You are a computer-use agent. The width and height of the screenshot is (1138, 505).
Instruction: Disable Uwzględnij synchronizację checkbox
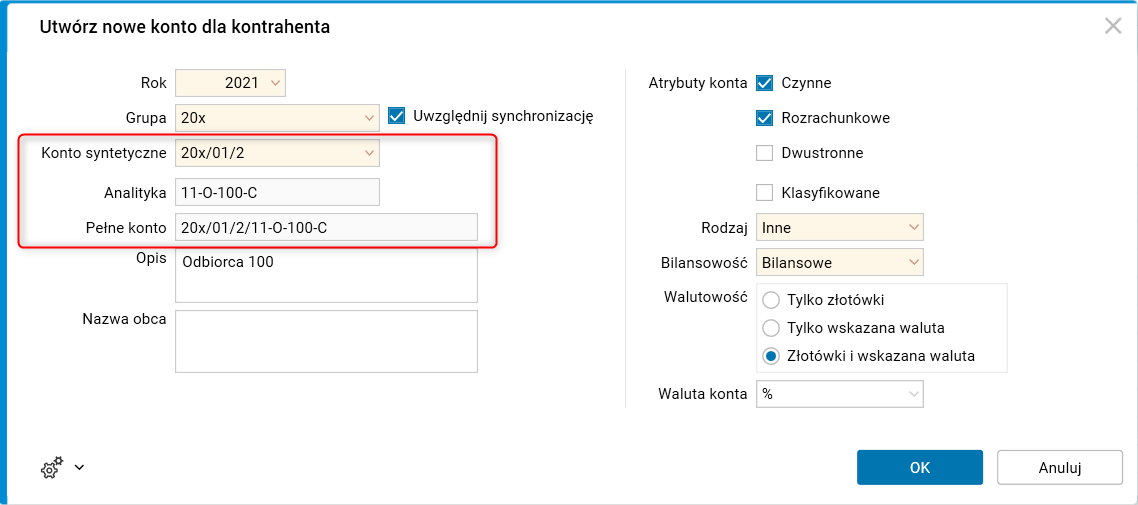396,116
